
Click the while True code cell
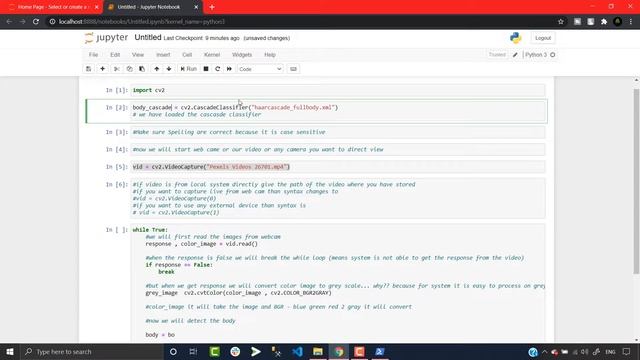coord(338,282)
